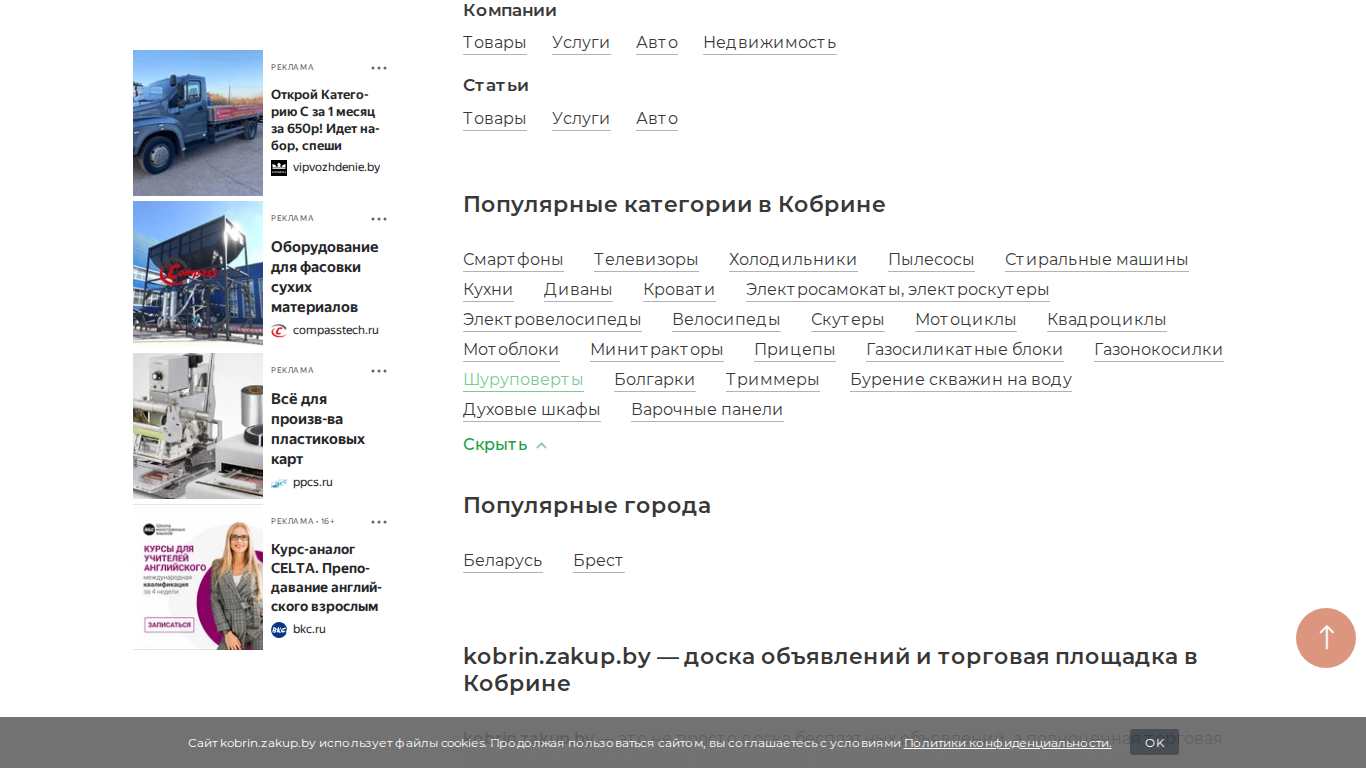This screenshot has width=1366, height=768.
Task: Open 'Оборудование для фасовки сухих материалов' ad headline
Action: coord(325,277)
